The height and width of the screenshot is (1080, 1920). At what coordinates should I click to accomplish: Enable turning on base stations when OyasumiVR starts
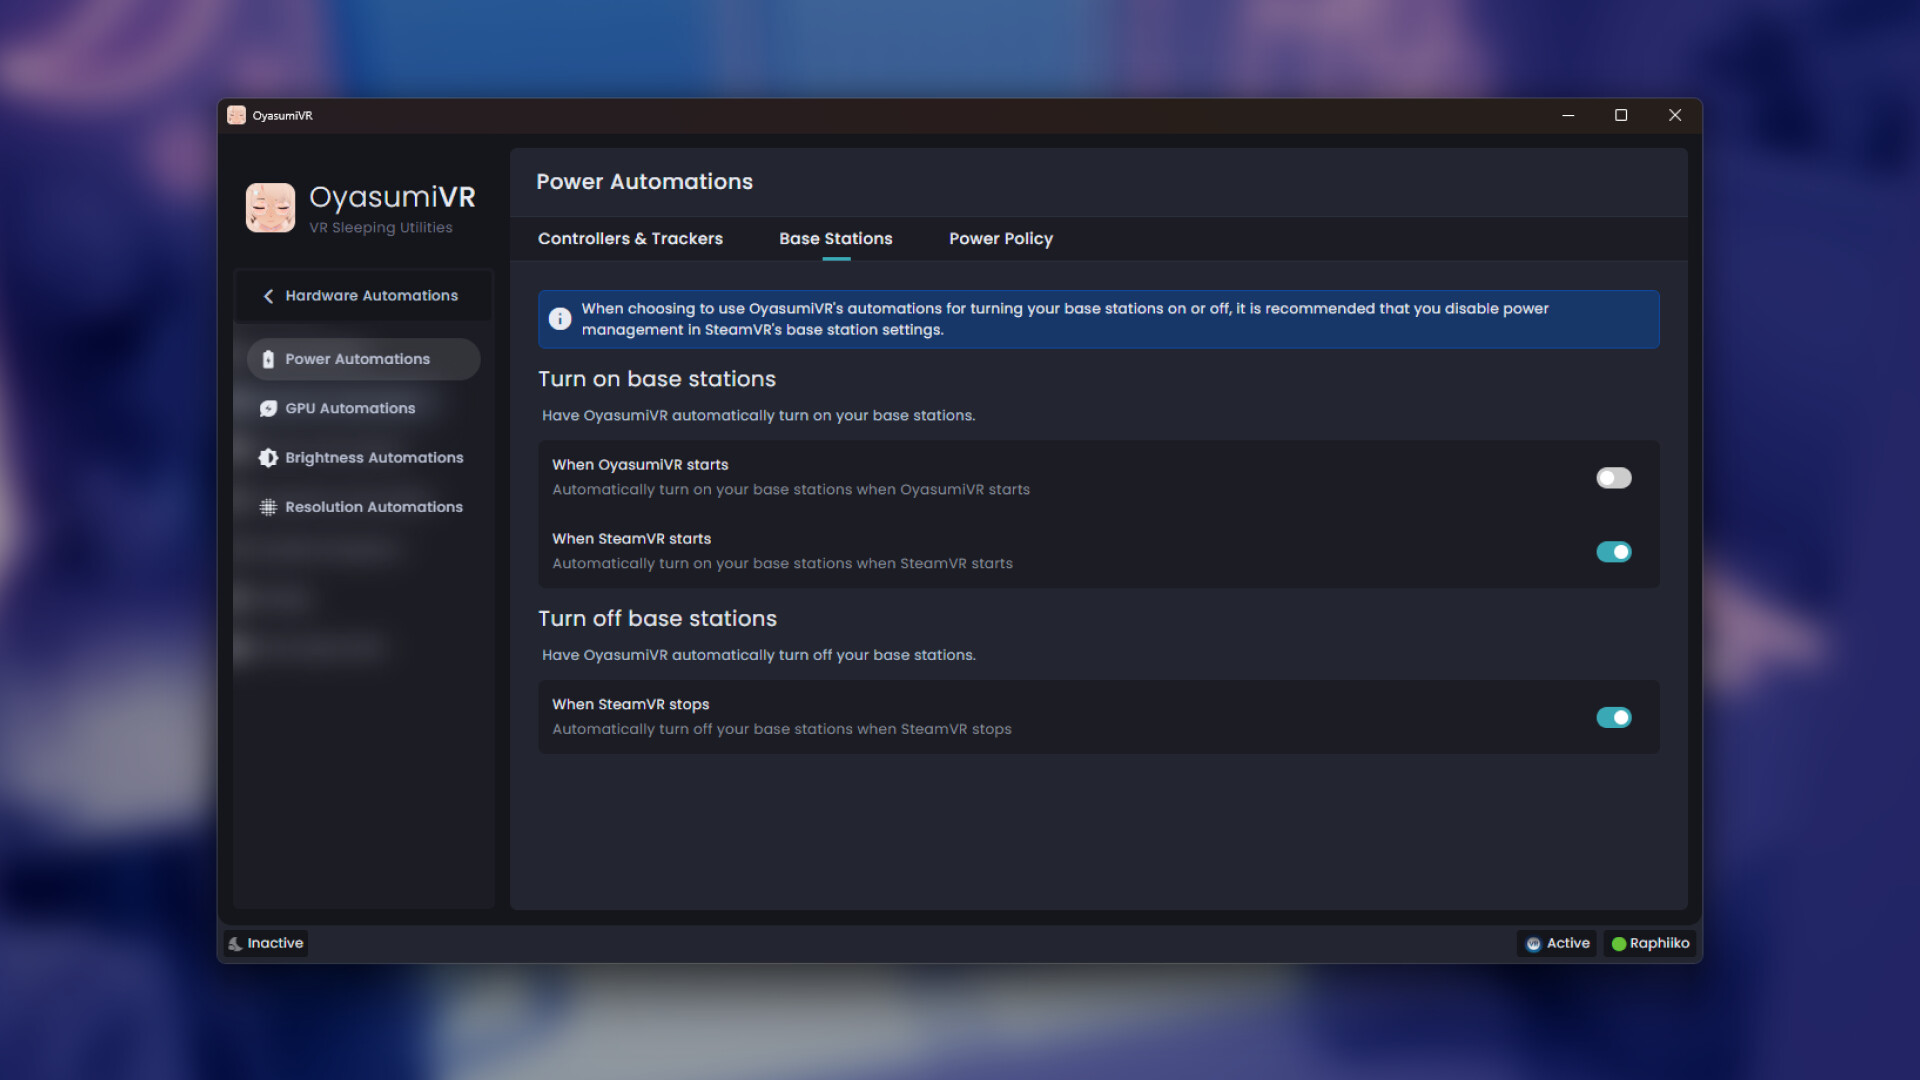coord(1613,478)
